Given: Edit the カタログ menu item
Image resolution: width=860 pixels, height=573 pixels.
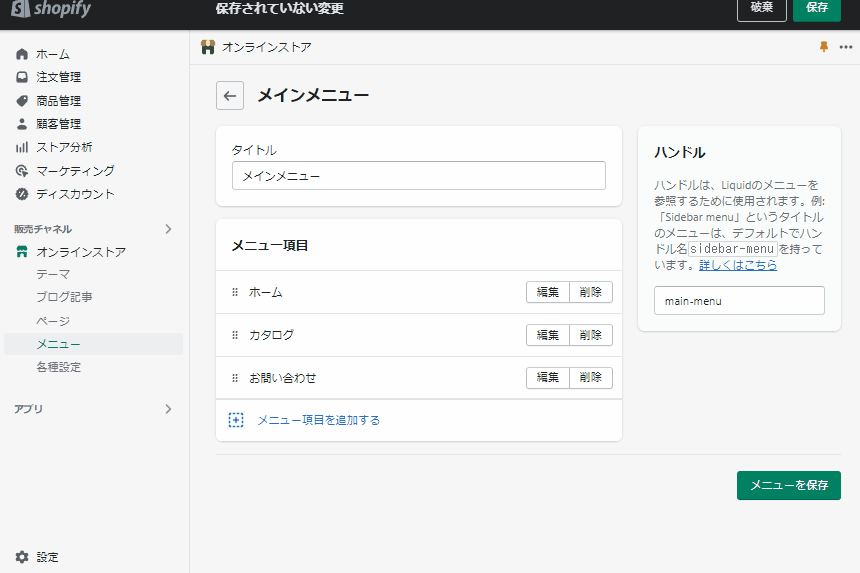Looking at the screenshot, I should pyautogui.click(x=547, y=335).
